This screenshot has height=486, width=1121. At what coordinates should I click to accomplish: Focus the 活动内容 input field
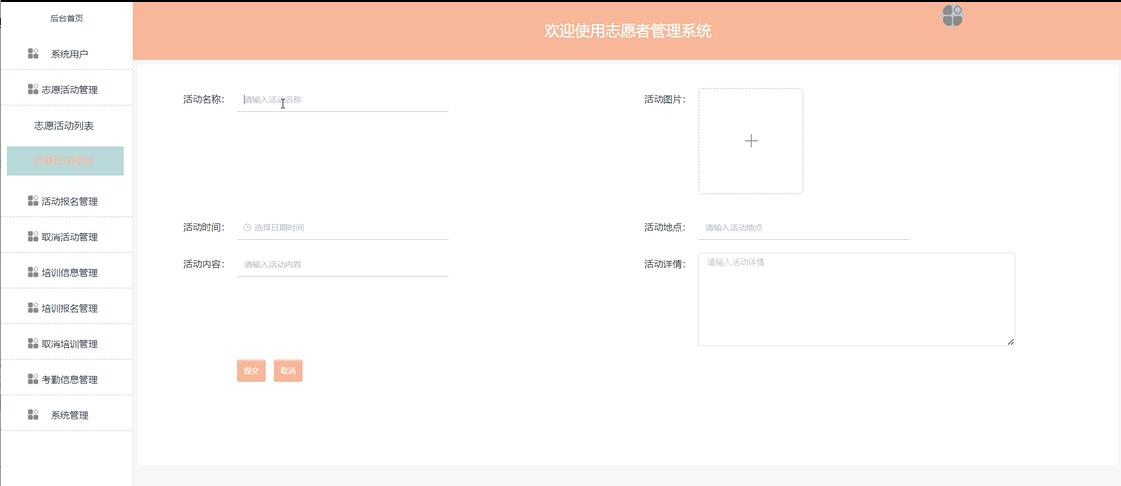click(x=342, y=264)
